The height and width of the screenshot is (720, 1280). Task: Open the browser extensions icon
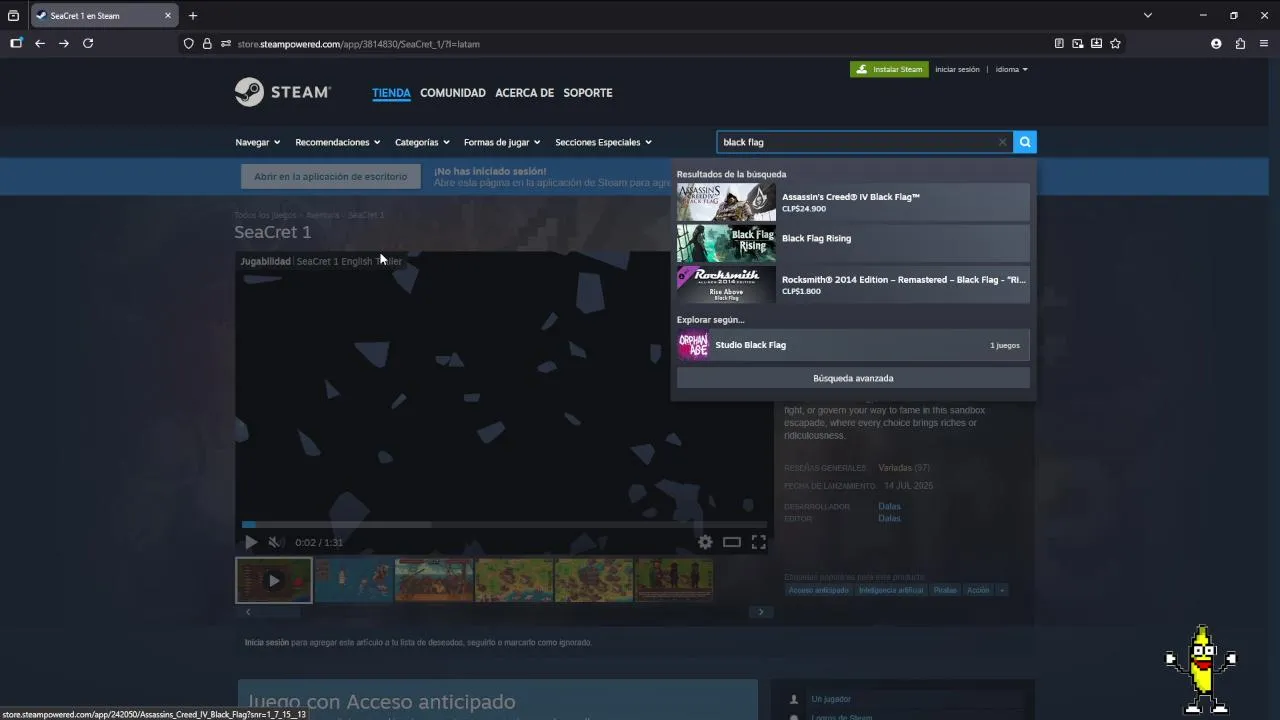tap(1240, 43)
